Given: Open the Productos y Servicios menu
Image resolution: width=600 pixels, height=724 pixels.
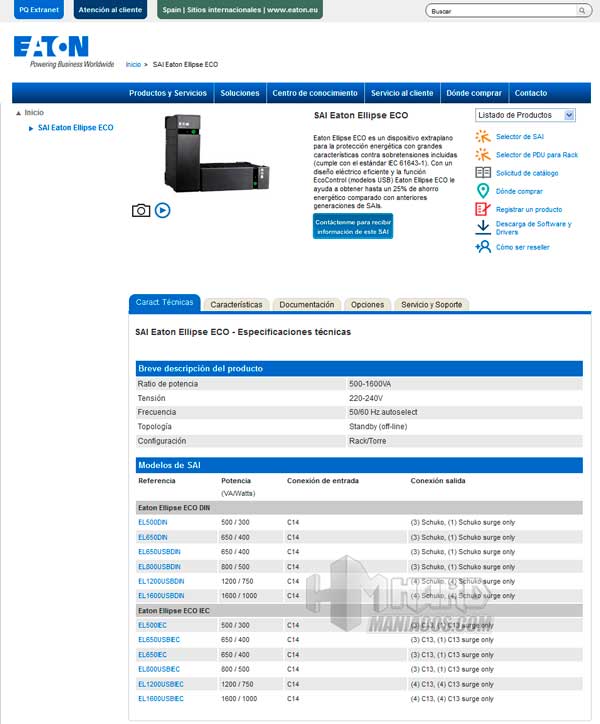Looking at the screenshot, I should [x=168, y=93].
